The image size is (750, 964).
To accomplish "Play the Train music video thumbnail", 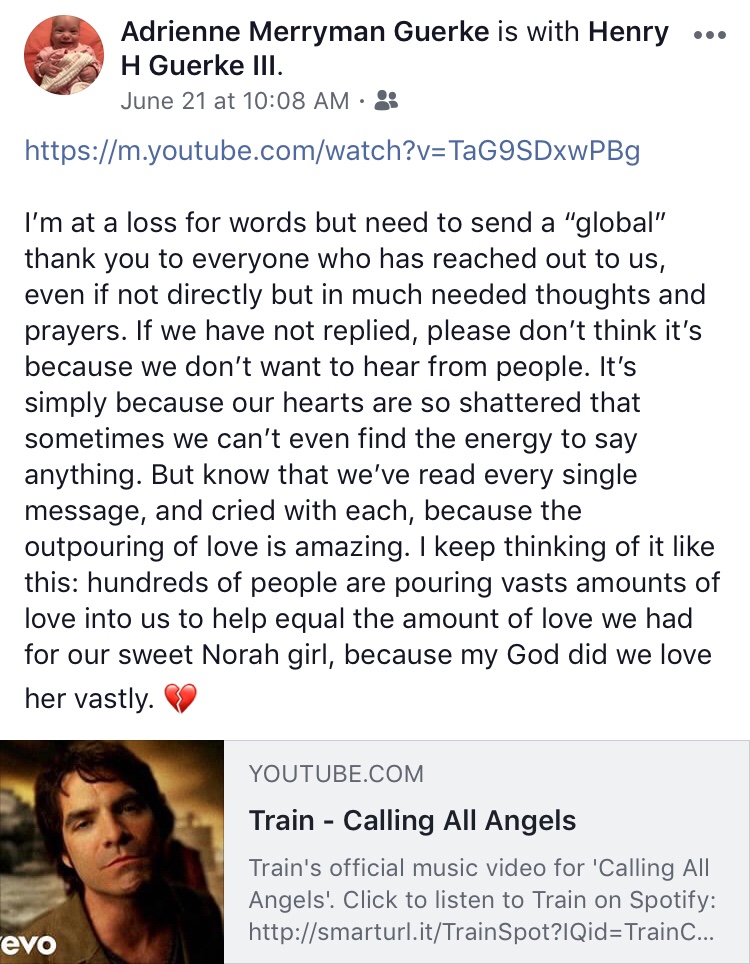I will pyautogui.click(x=112, y=852).
